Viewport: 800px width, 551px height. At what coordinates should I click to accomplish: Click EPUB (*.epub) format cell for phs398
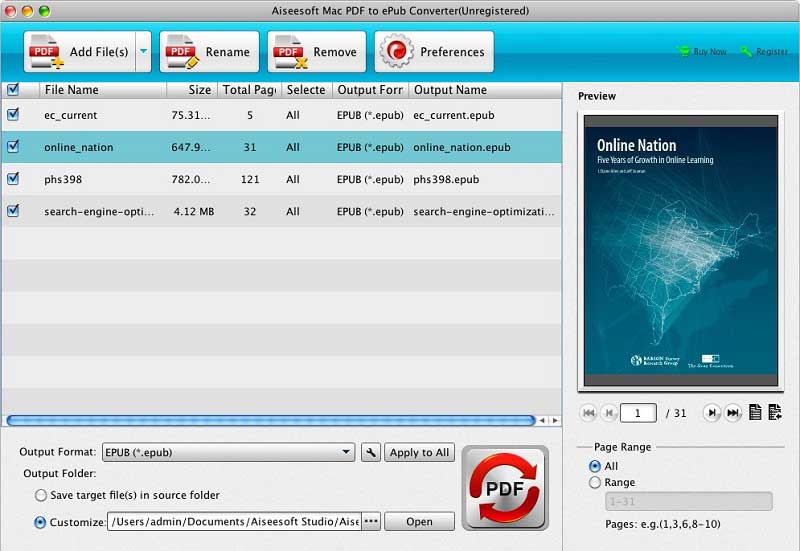coord(370,180)
